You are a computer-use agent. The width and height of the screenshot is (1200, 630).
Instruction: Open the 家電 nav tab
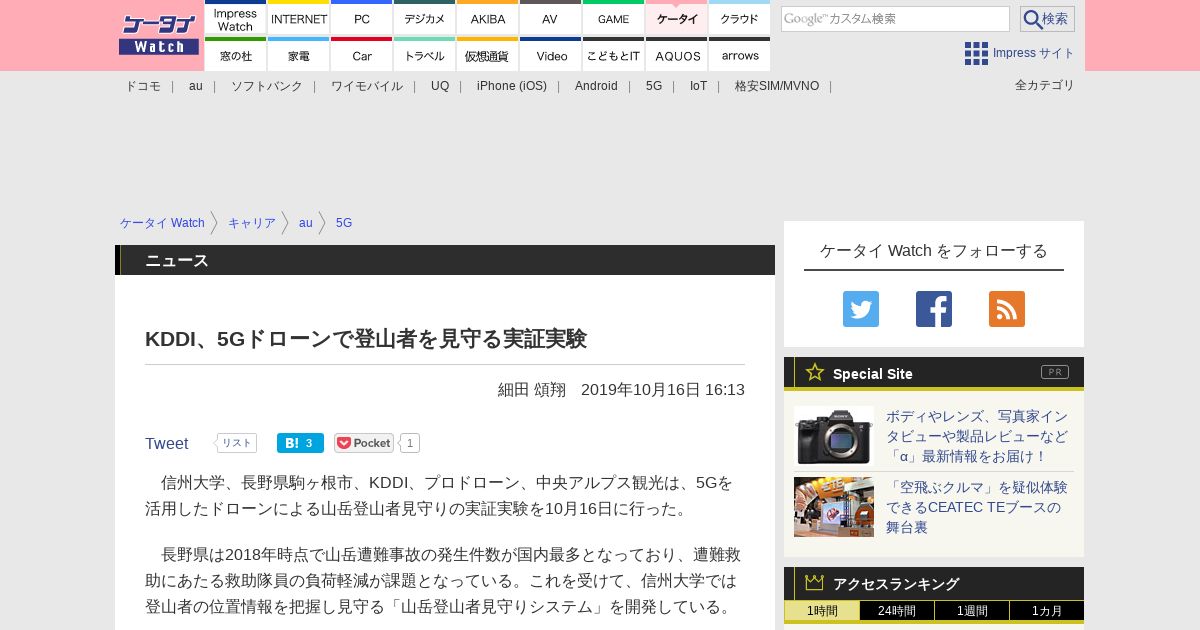pyautogui.click(x=299, y=55)
